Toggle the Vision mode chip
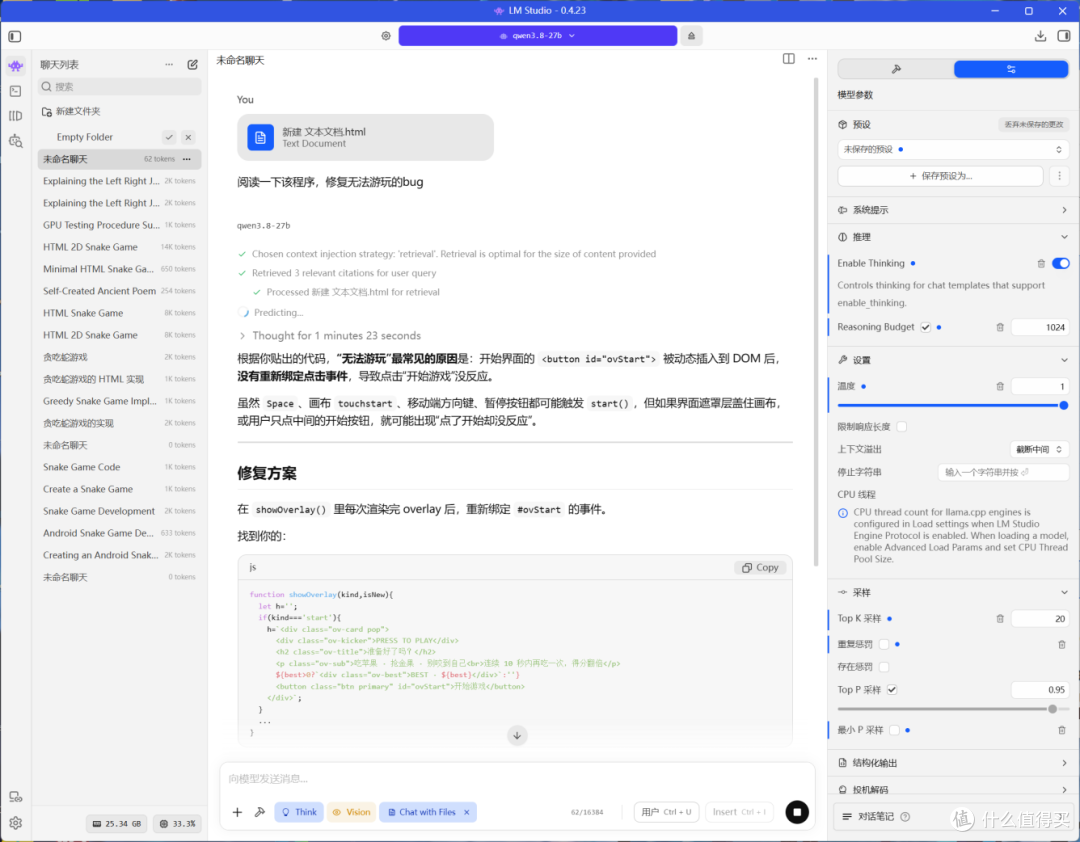 (x=351, y=812)
